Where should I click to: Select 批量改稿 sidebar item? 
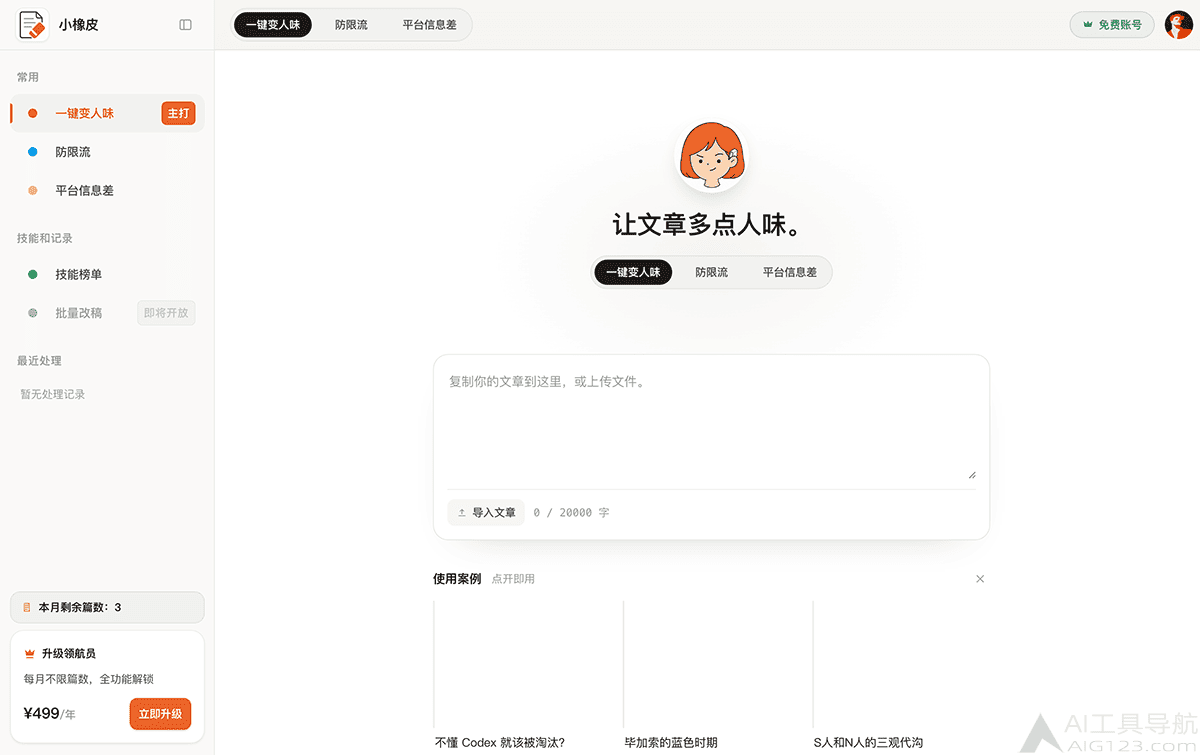point(107,313)
